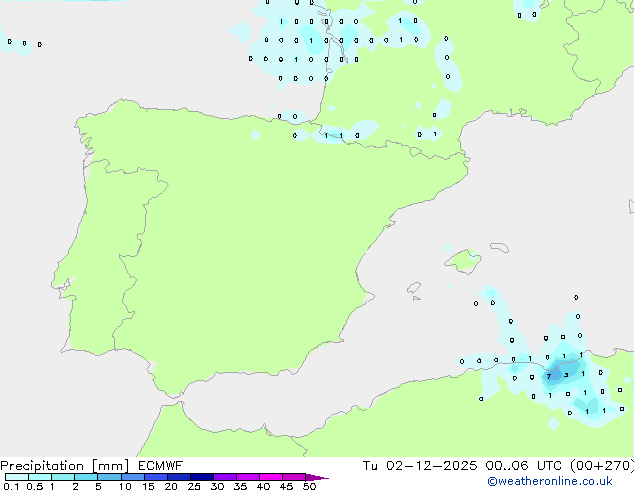
Task: Click the 45 mm legend color swatch
Action: point(294,477)
